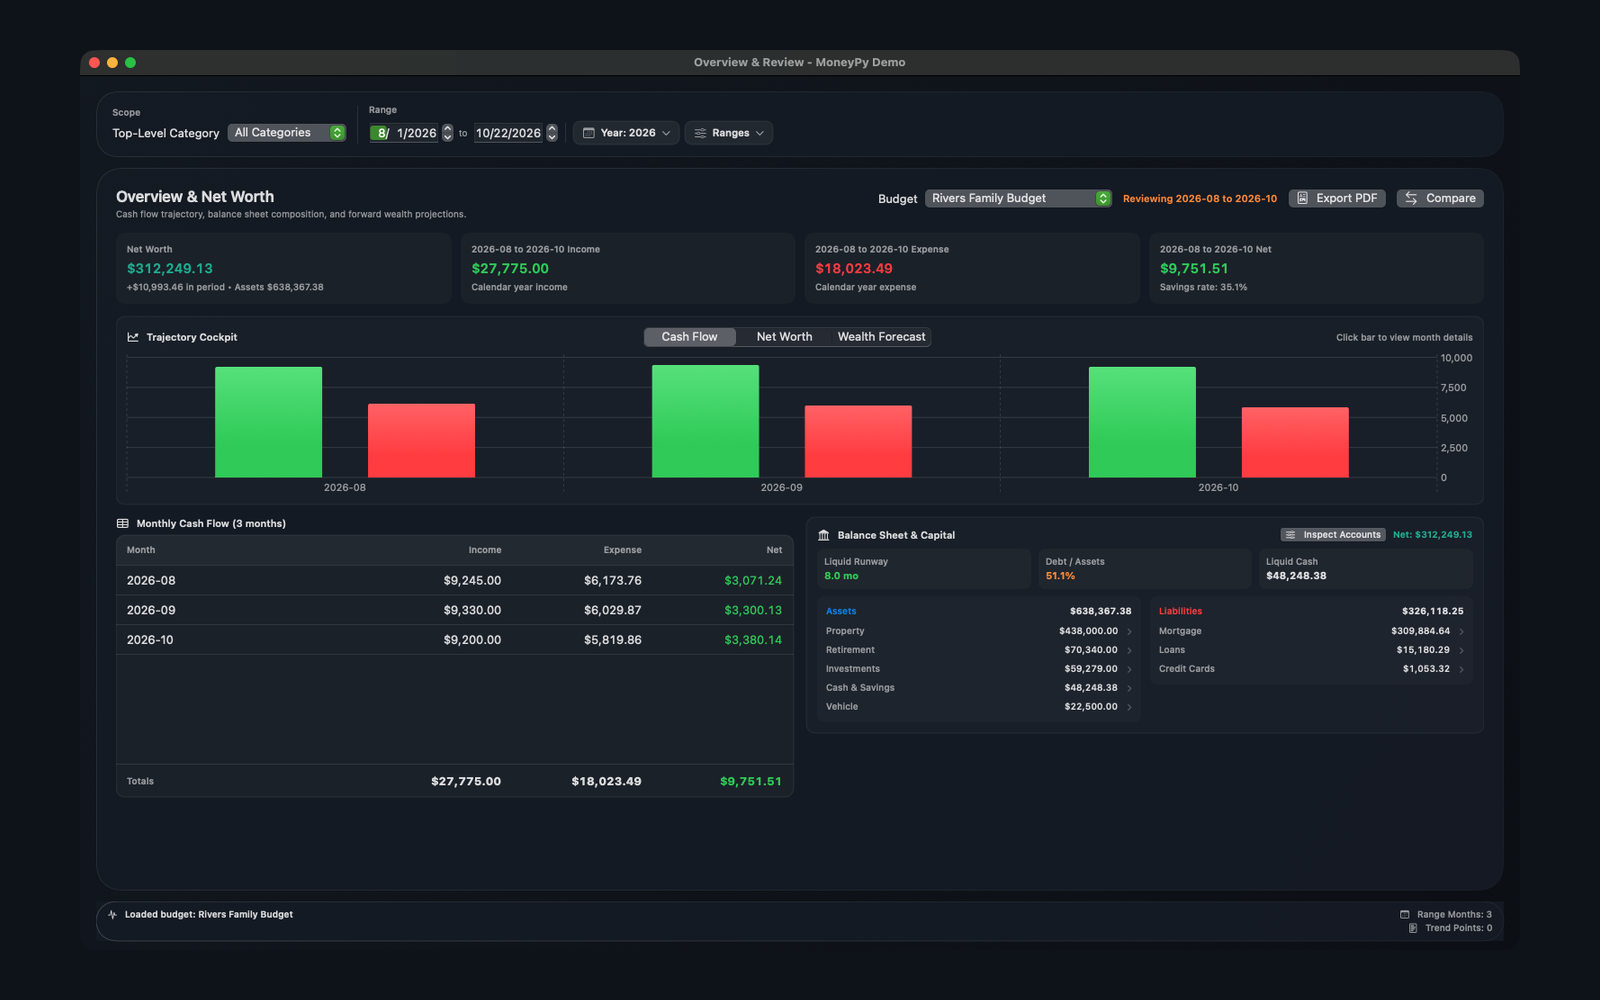
Task: Select the 2026-08 row in cash flow table
Action: [x=455, y=580]
